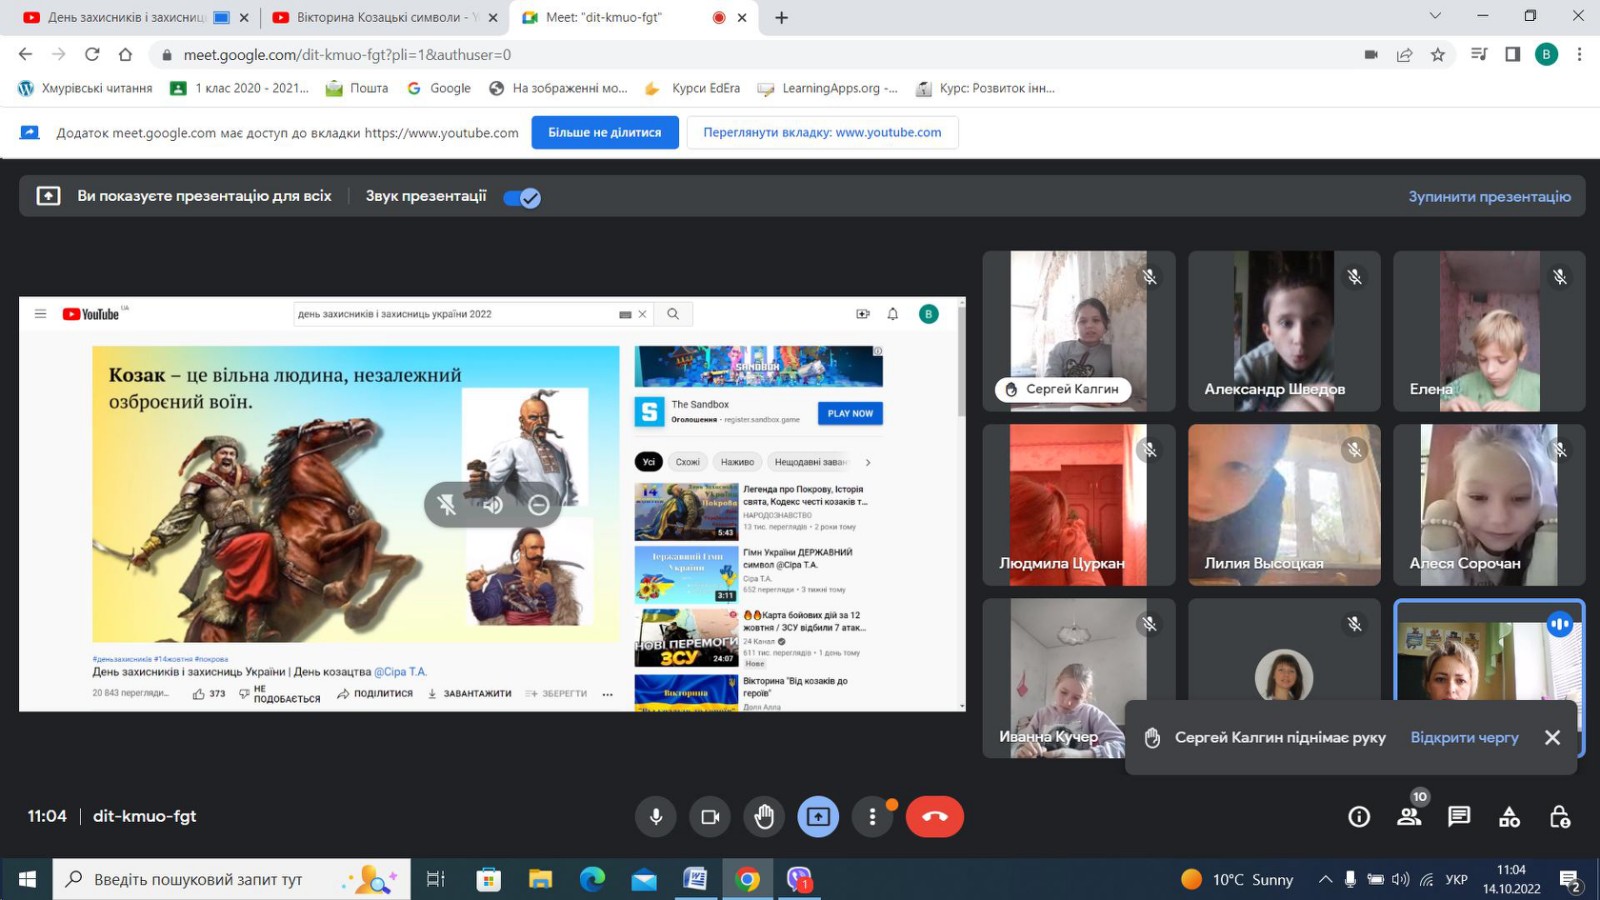The width and height of the screenshot is (1600, 900).
Task: Mute the microphone in Meet controls
Action: tap(656, 817)
